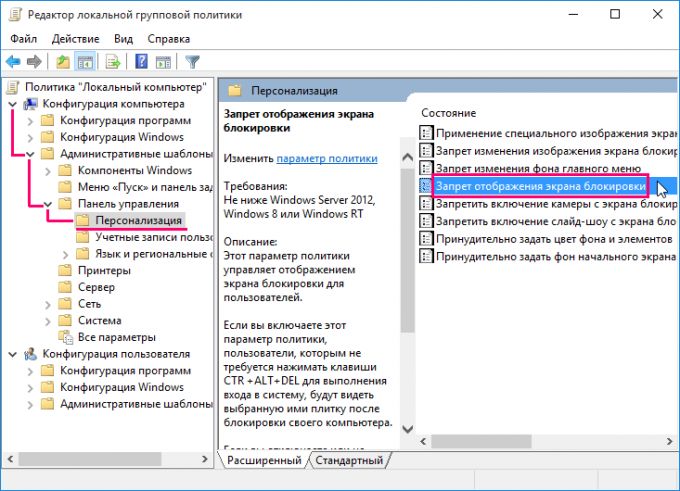Click the Filter funnel toolbar icon
The width and height of the screenshot is (680, 491).
(x=192, y=62)
